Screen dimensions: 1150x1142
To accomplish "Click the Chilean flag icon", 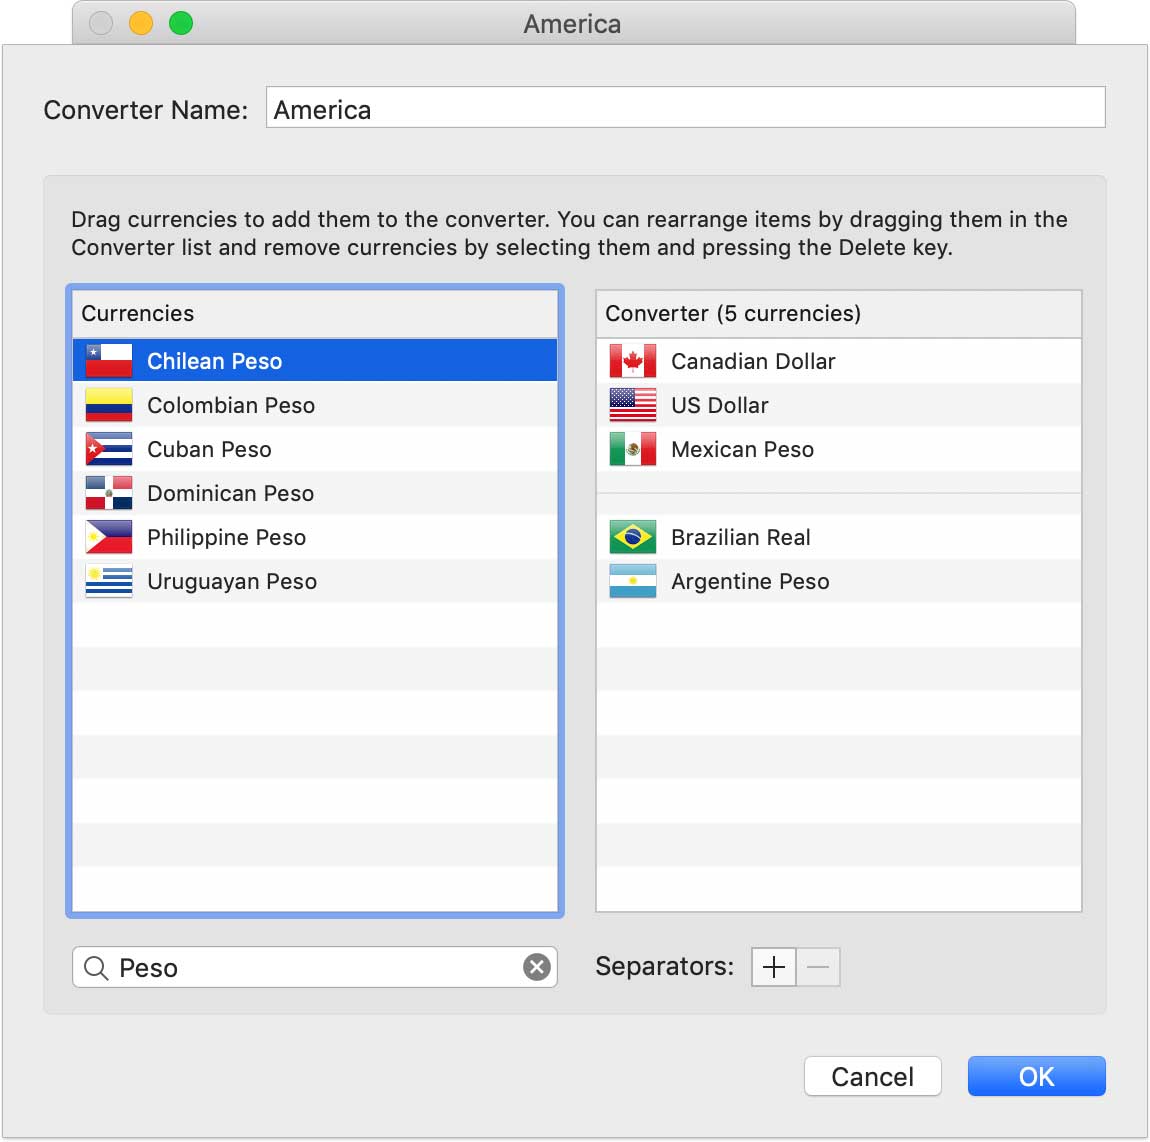I will [x=107, y=360].
